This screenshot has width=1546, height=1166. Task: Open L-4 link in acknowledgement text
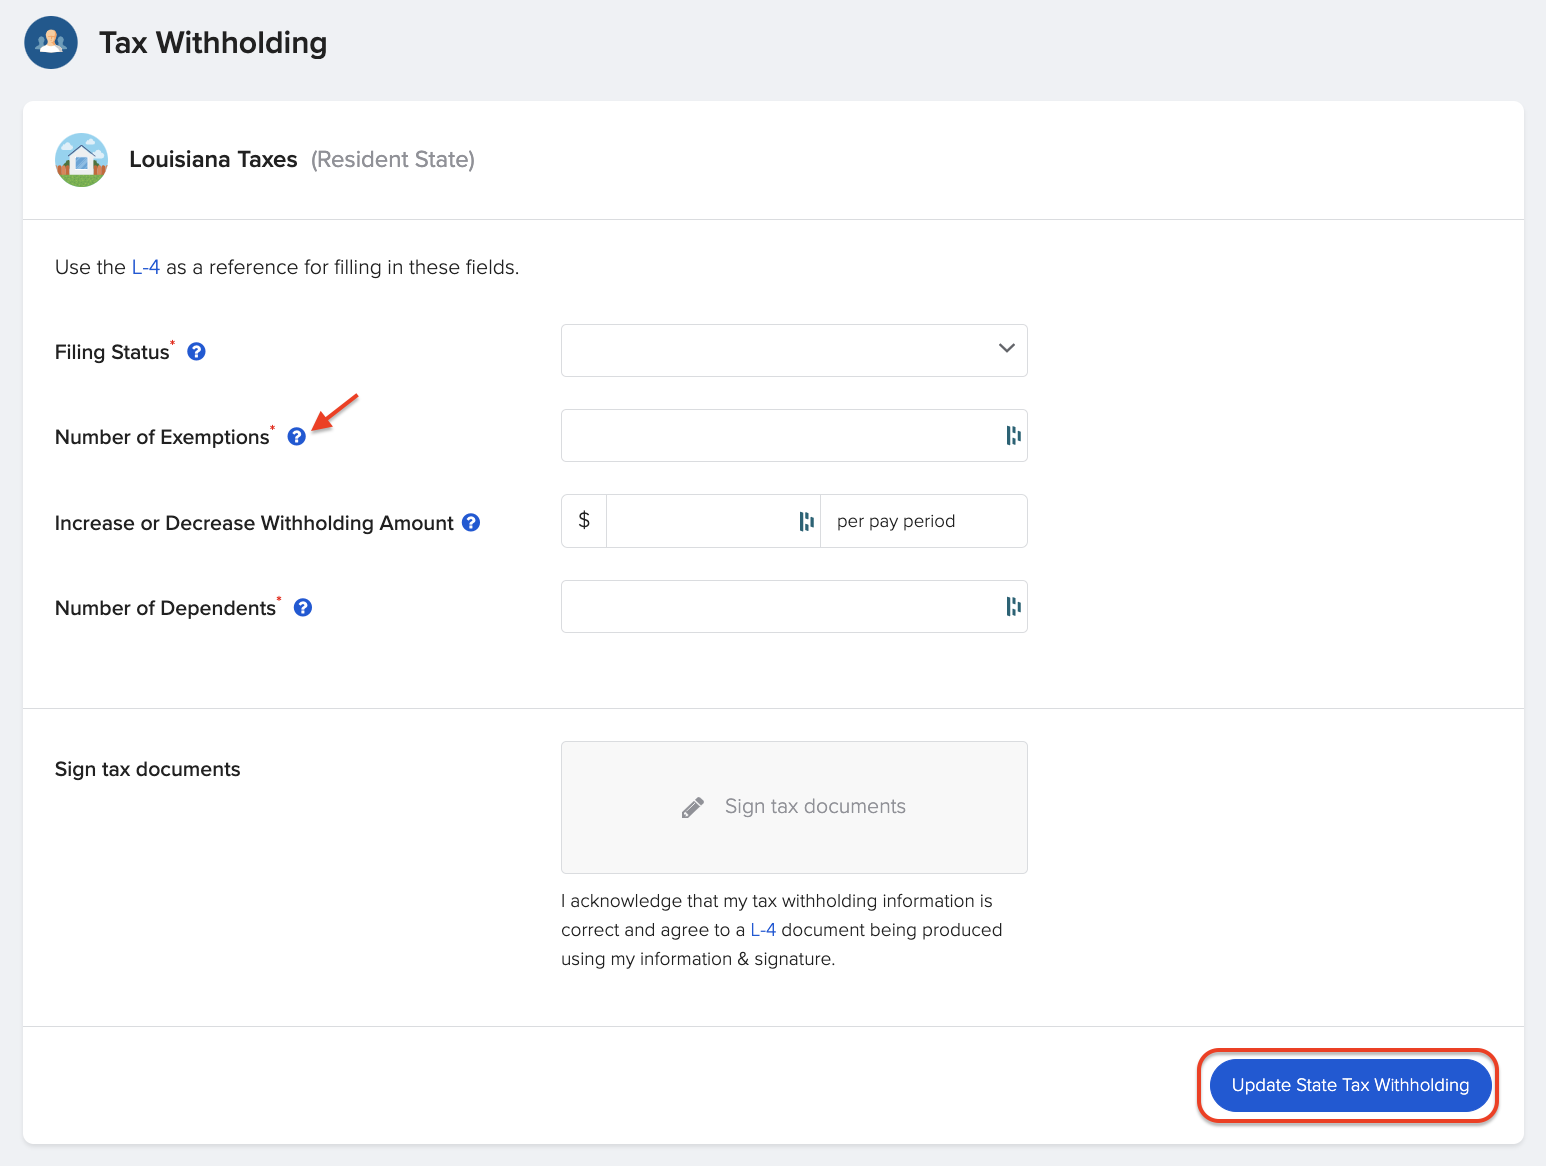(763, 930)
